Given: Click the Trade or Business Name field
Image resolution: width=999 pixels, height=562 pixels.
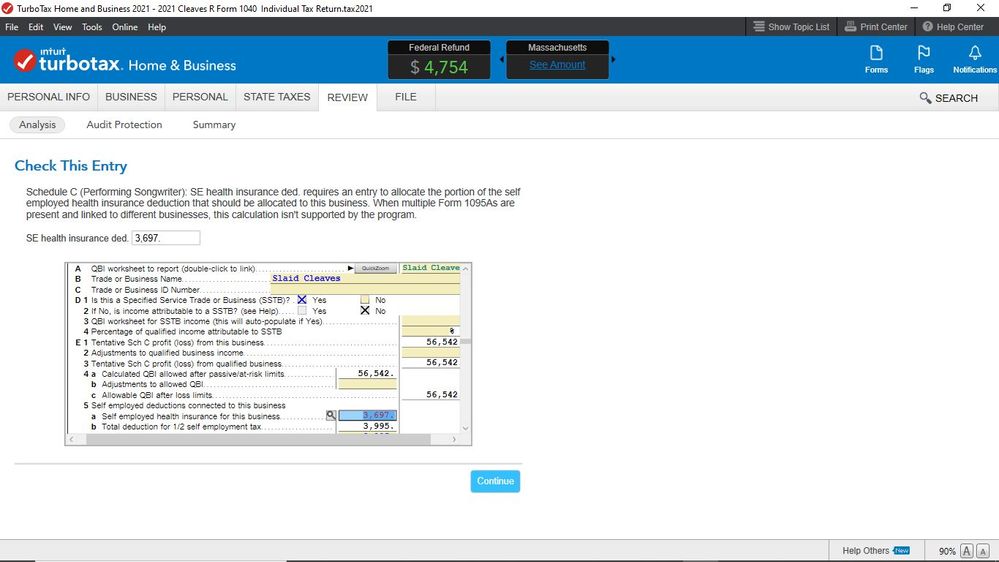Looking at the screenshot, I should tap(365, 278).
